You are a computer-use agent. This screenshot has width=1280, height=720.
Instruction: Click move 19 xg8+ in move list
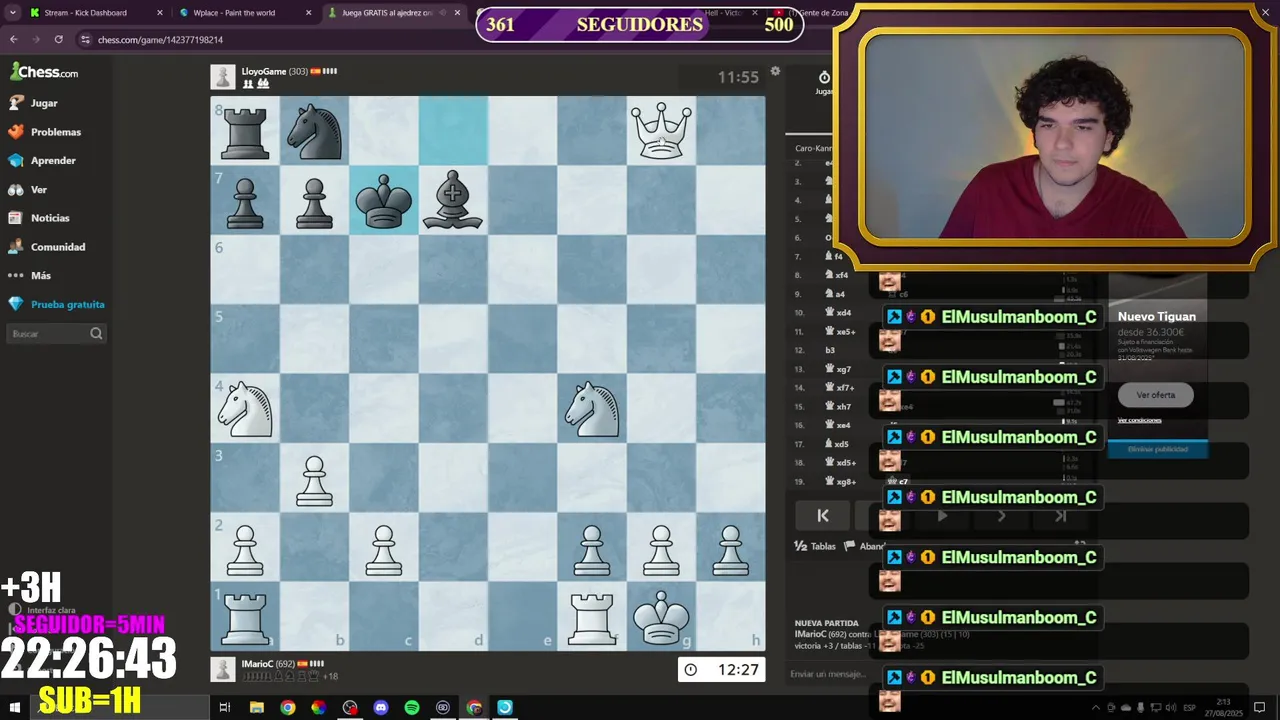840,482
